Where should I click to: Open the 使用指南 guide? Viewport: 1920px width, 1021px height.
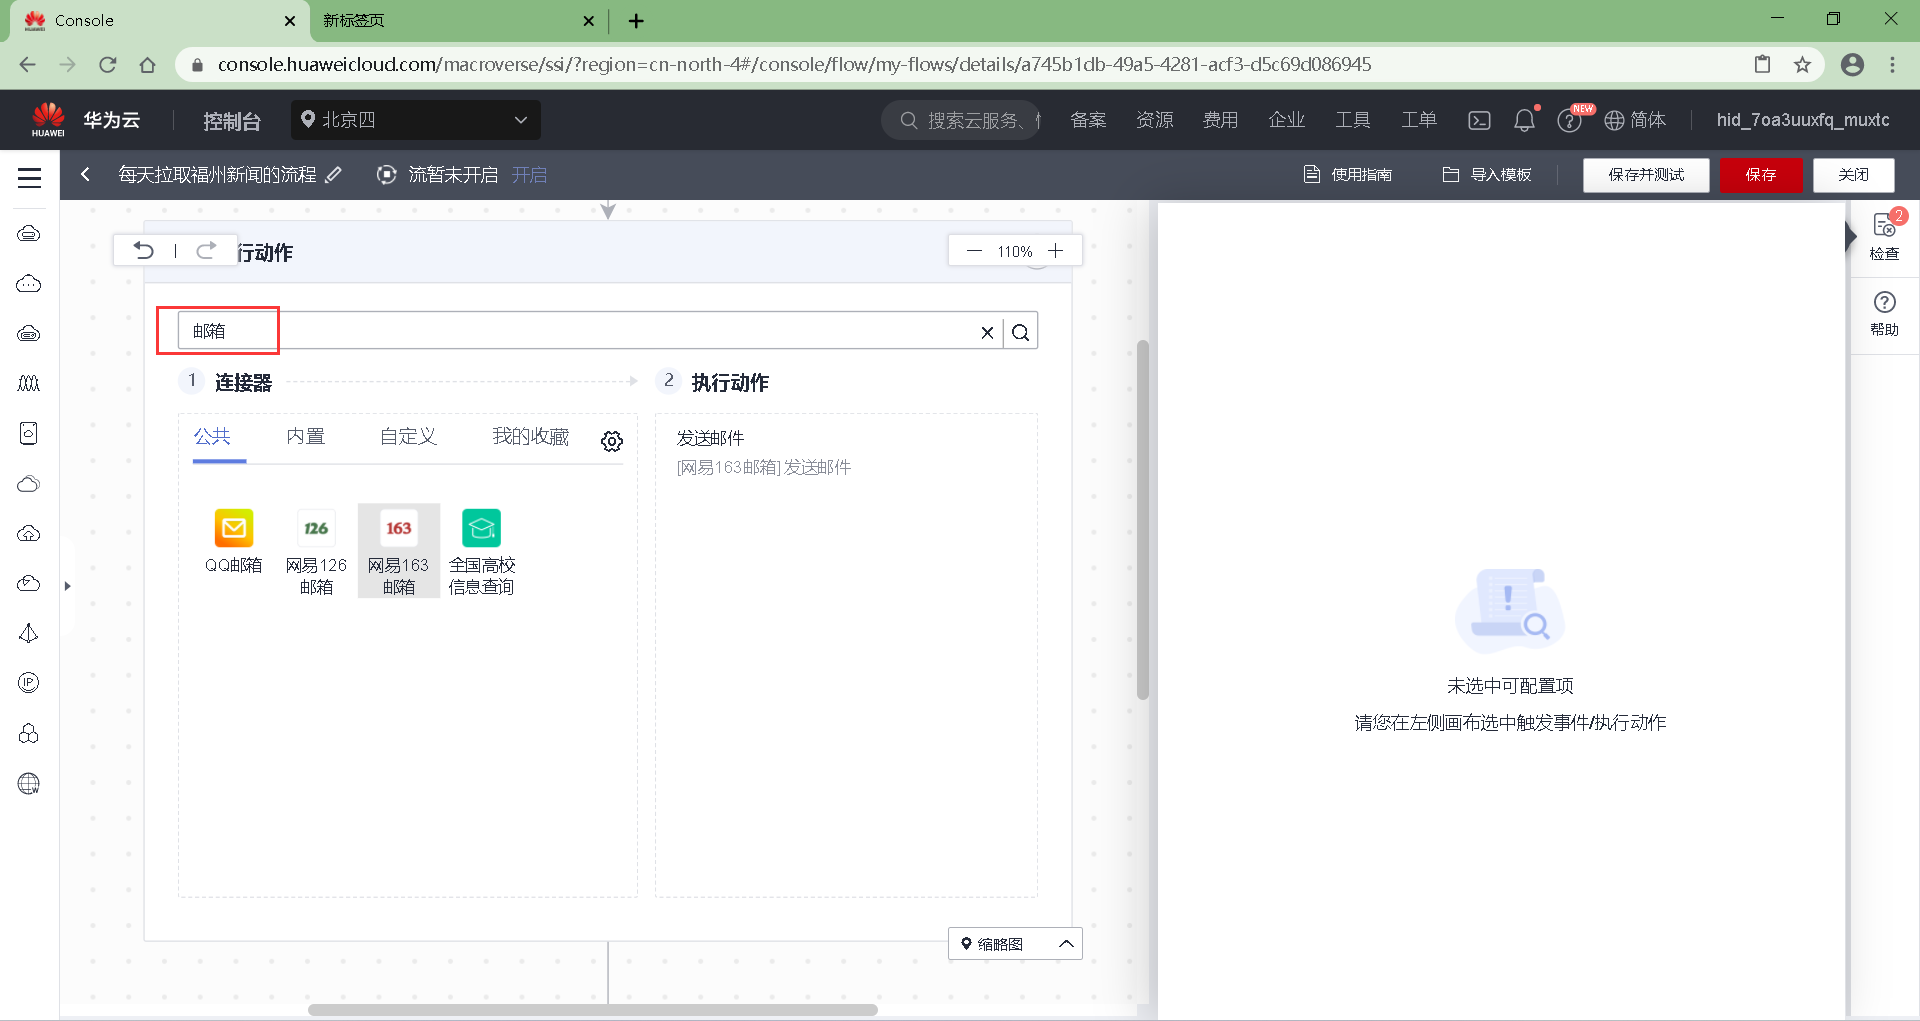click(1348, 175)
